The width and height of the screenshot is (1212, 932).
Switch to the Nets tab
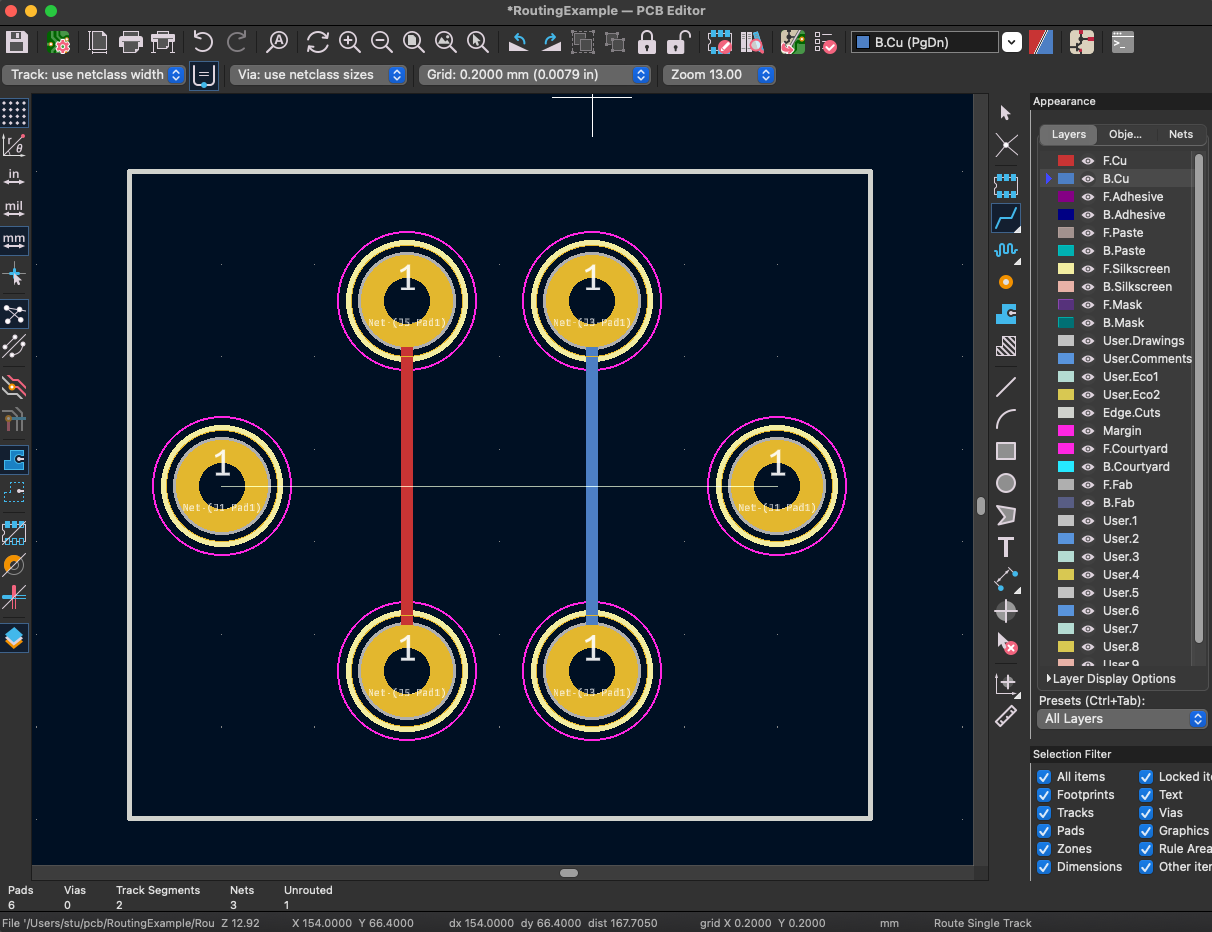(x=1180, y=134)
